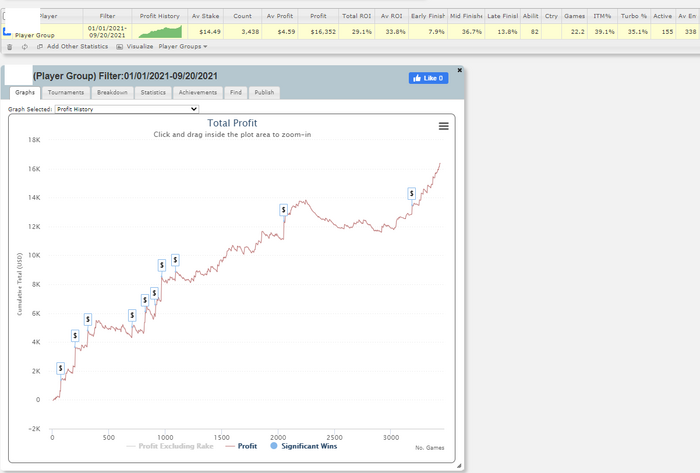Sort by the Active column header
Viewport: 700px width, 473px height.
[662, 16]
